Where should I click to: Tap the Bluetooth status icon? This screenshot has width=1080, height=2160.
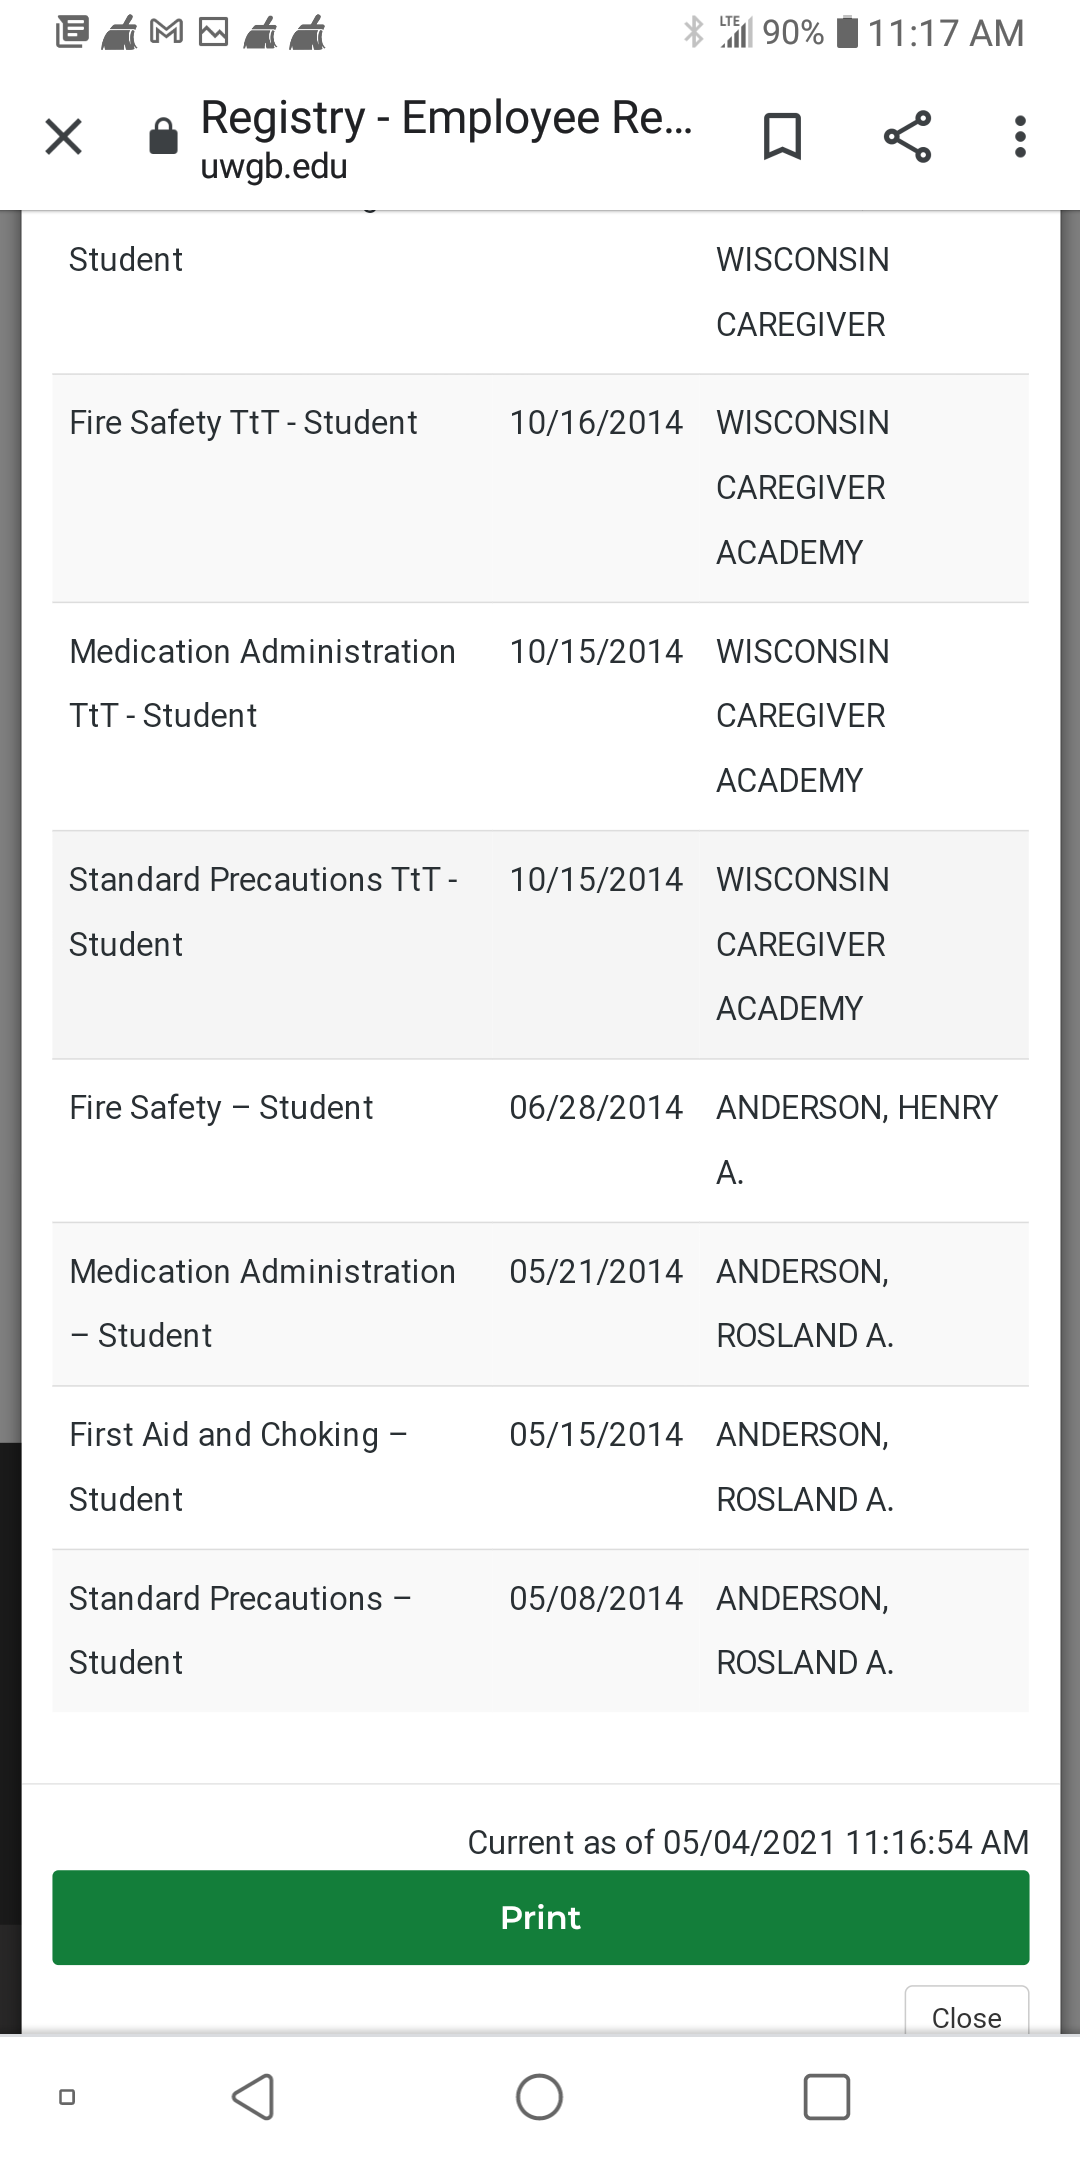pyautogui.click(x=693, y=33)
